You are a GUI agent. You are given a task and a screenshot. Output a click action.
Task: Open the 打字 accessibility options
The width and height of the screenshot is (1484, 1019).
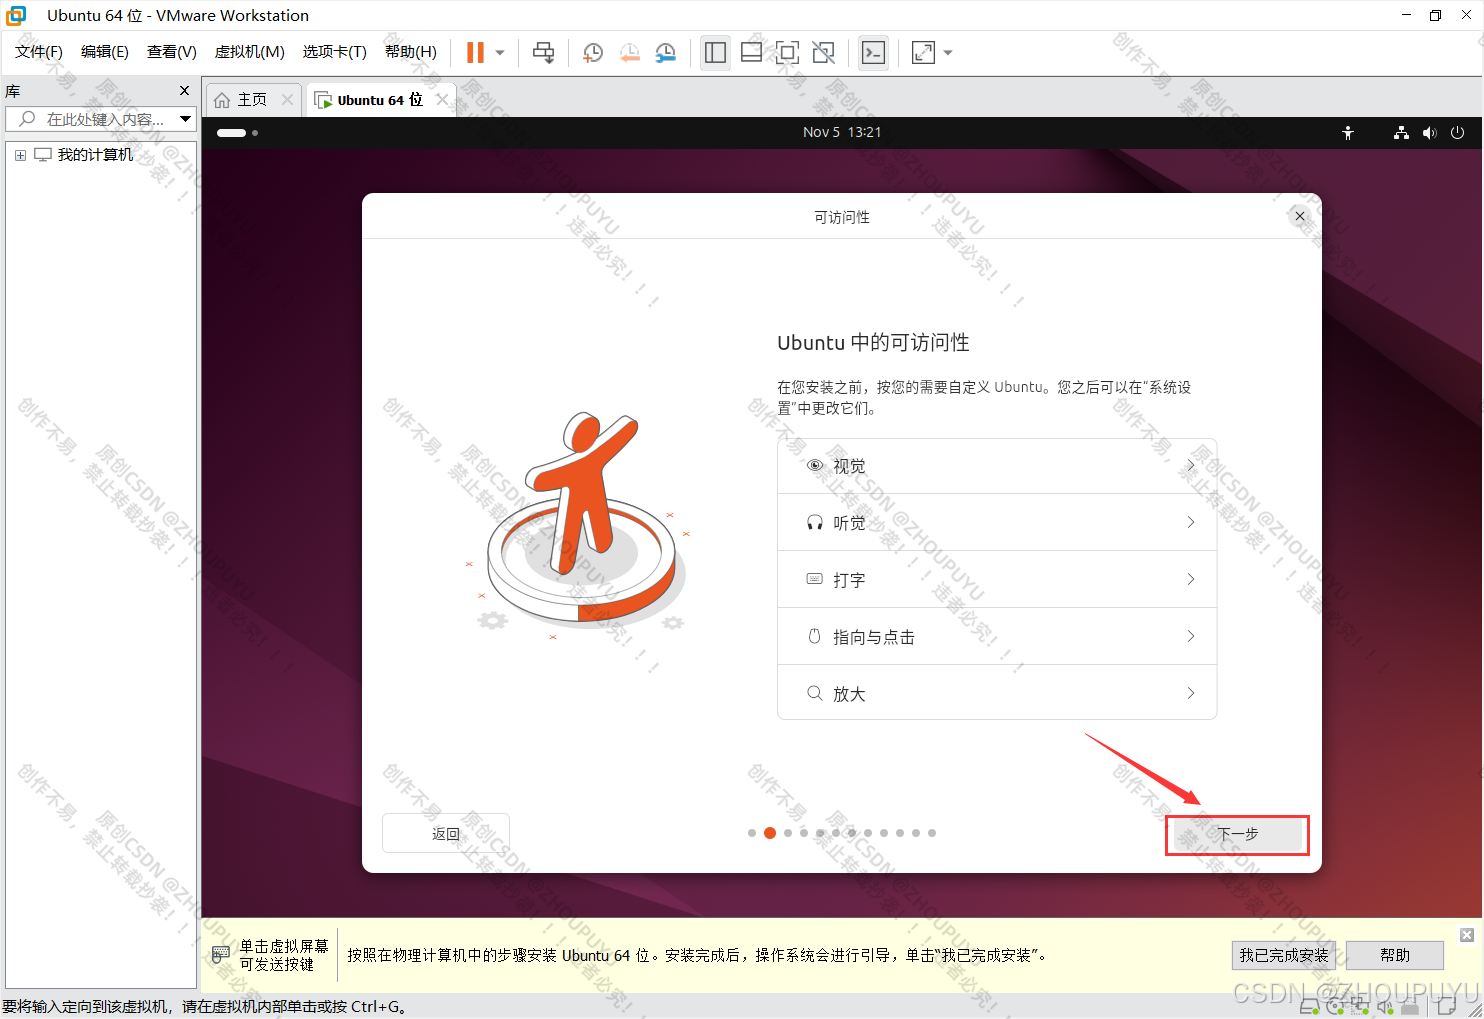click(x=997, y=580)
